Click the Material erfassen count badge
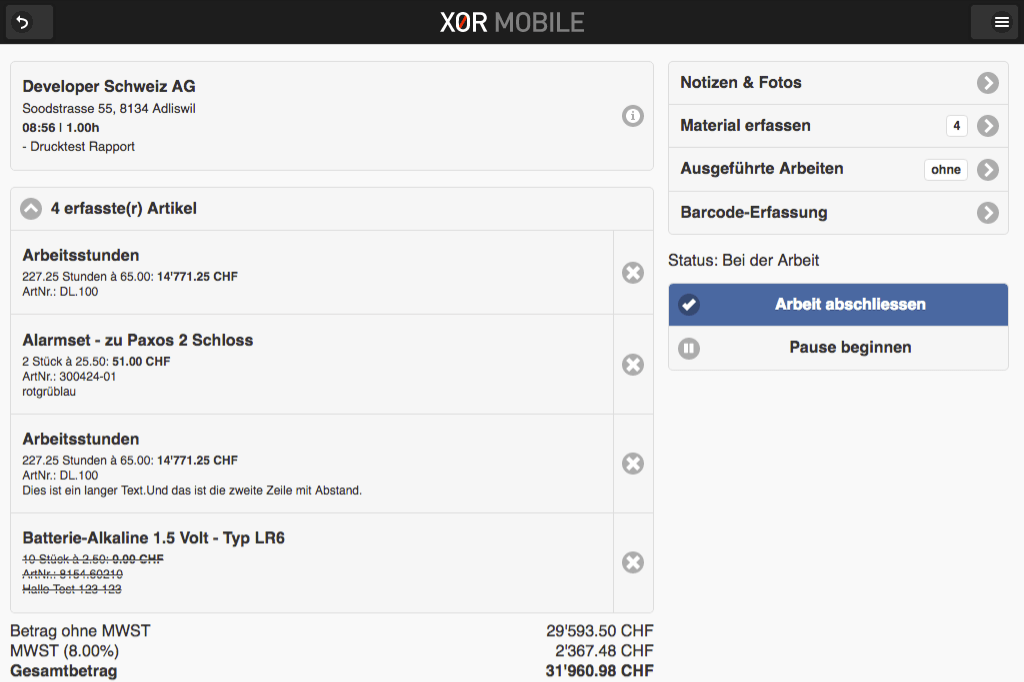This screenshot has height=682, width=1024. tap(957, 126)
